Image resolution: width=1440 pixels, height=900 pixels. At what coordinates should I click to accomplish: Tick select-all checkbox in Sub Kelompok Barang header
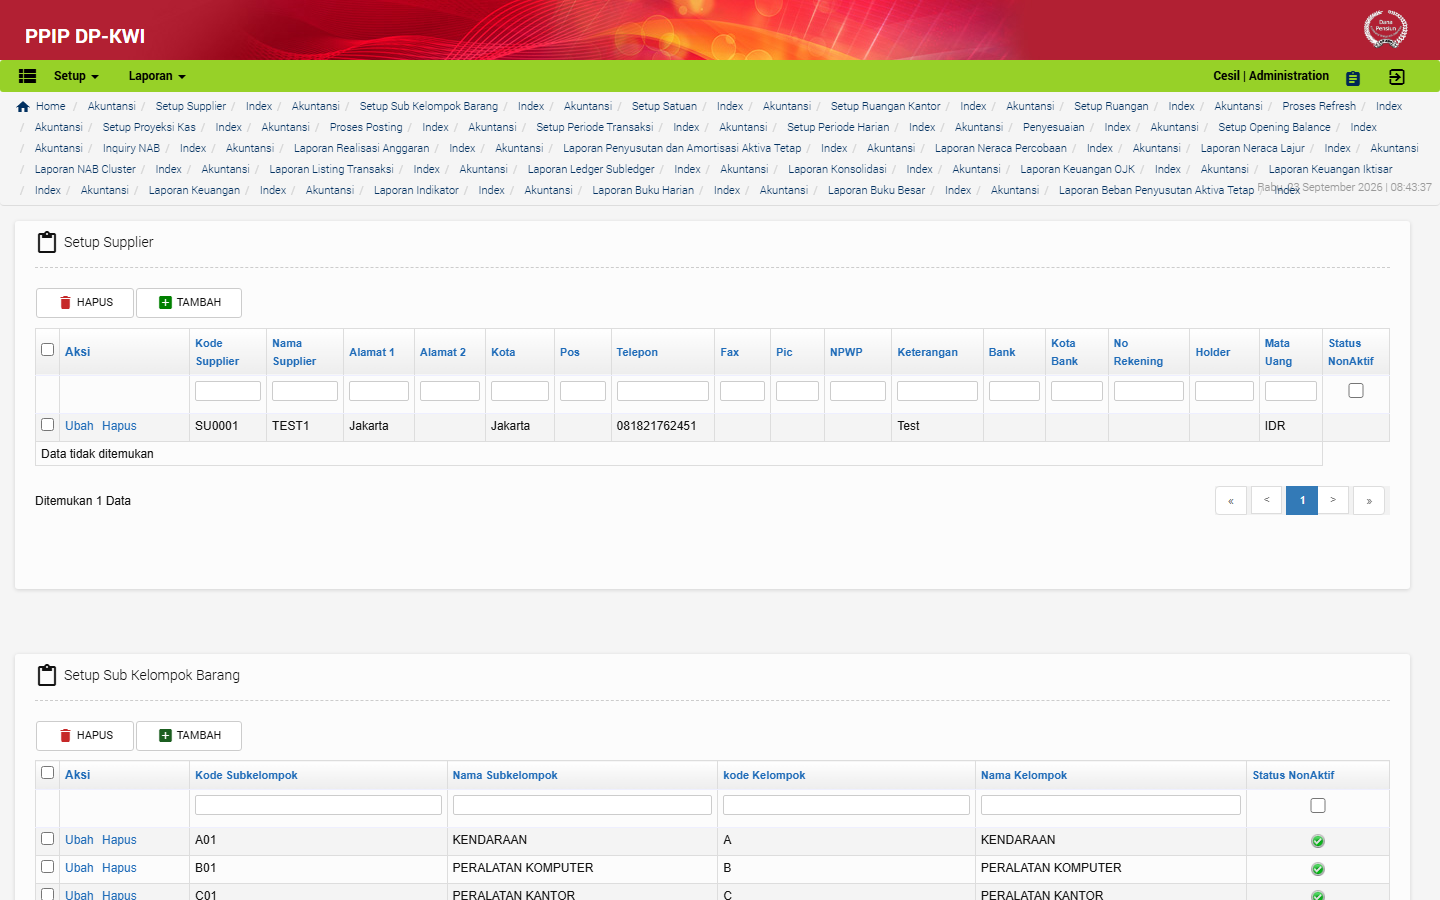(47, 773)
